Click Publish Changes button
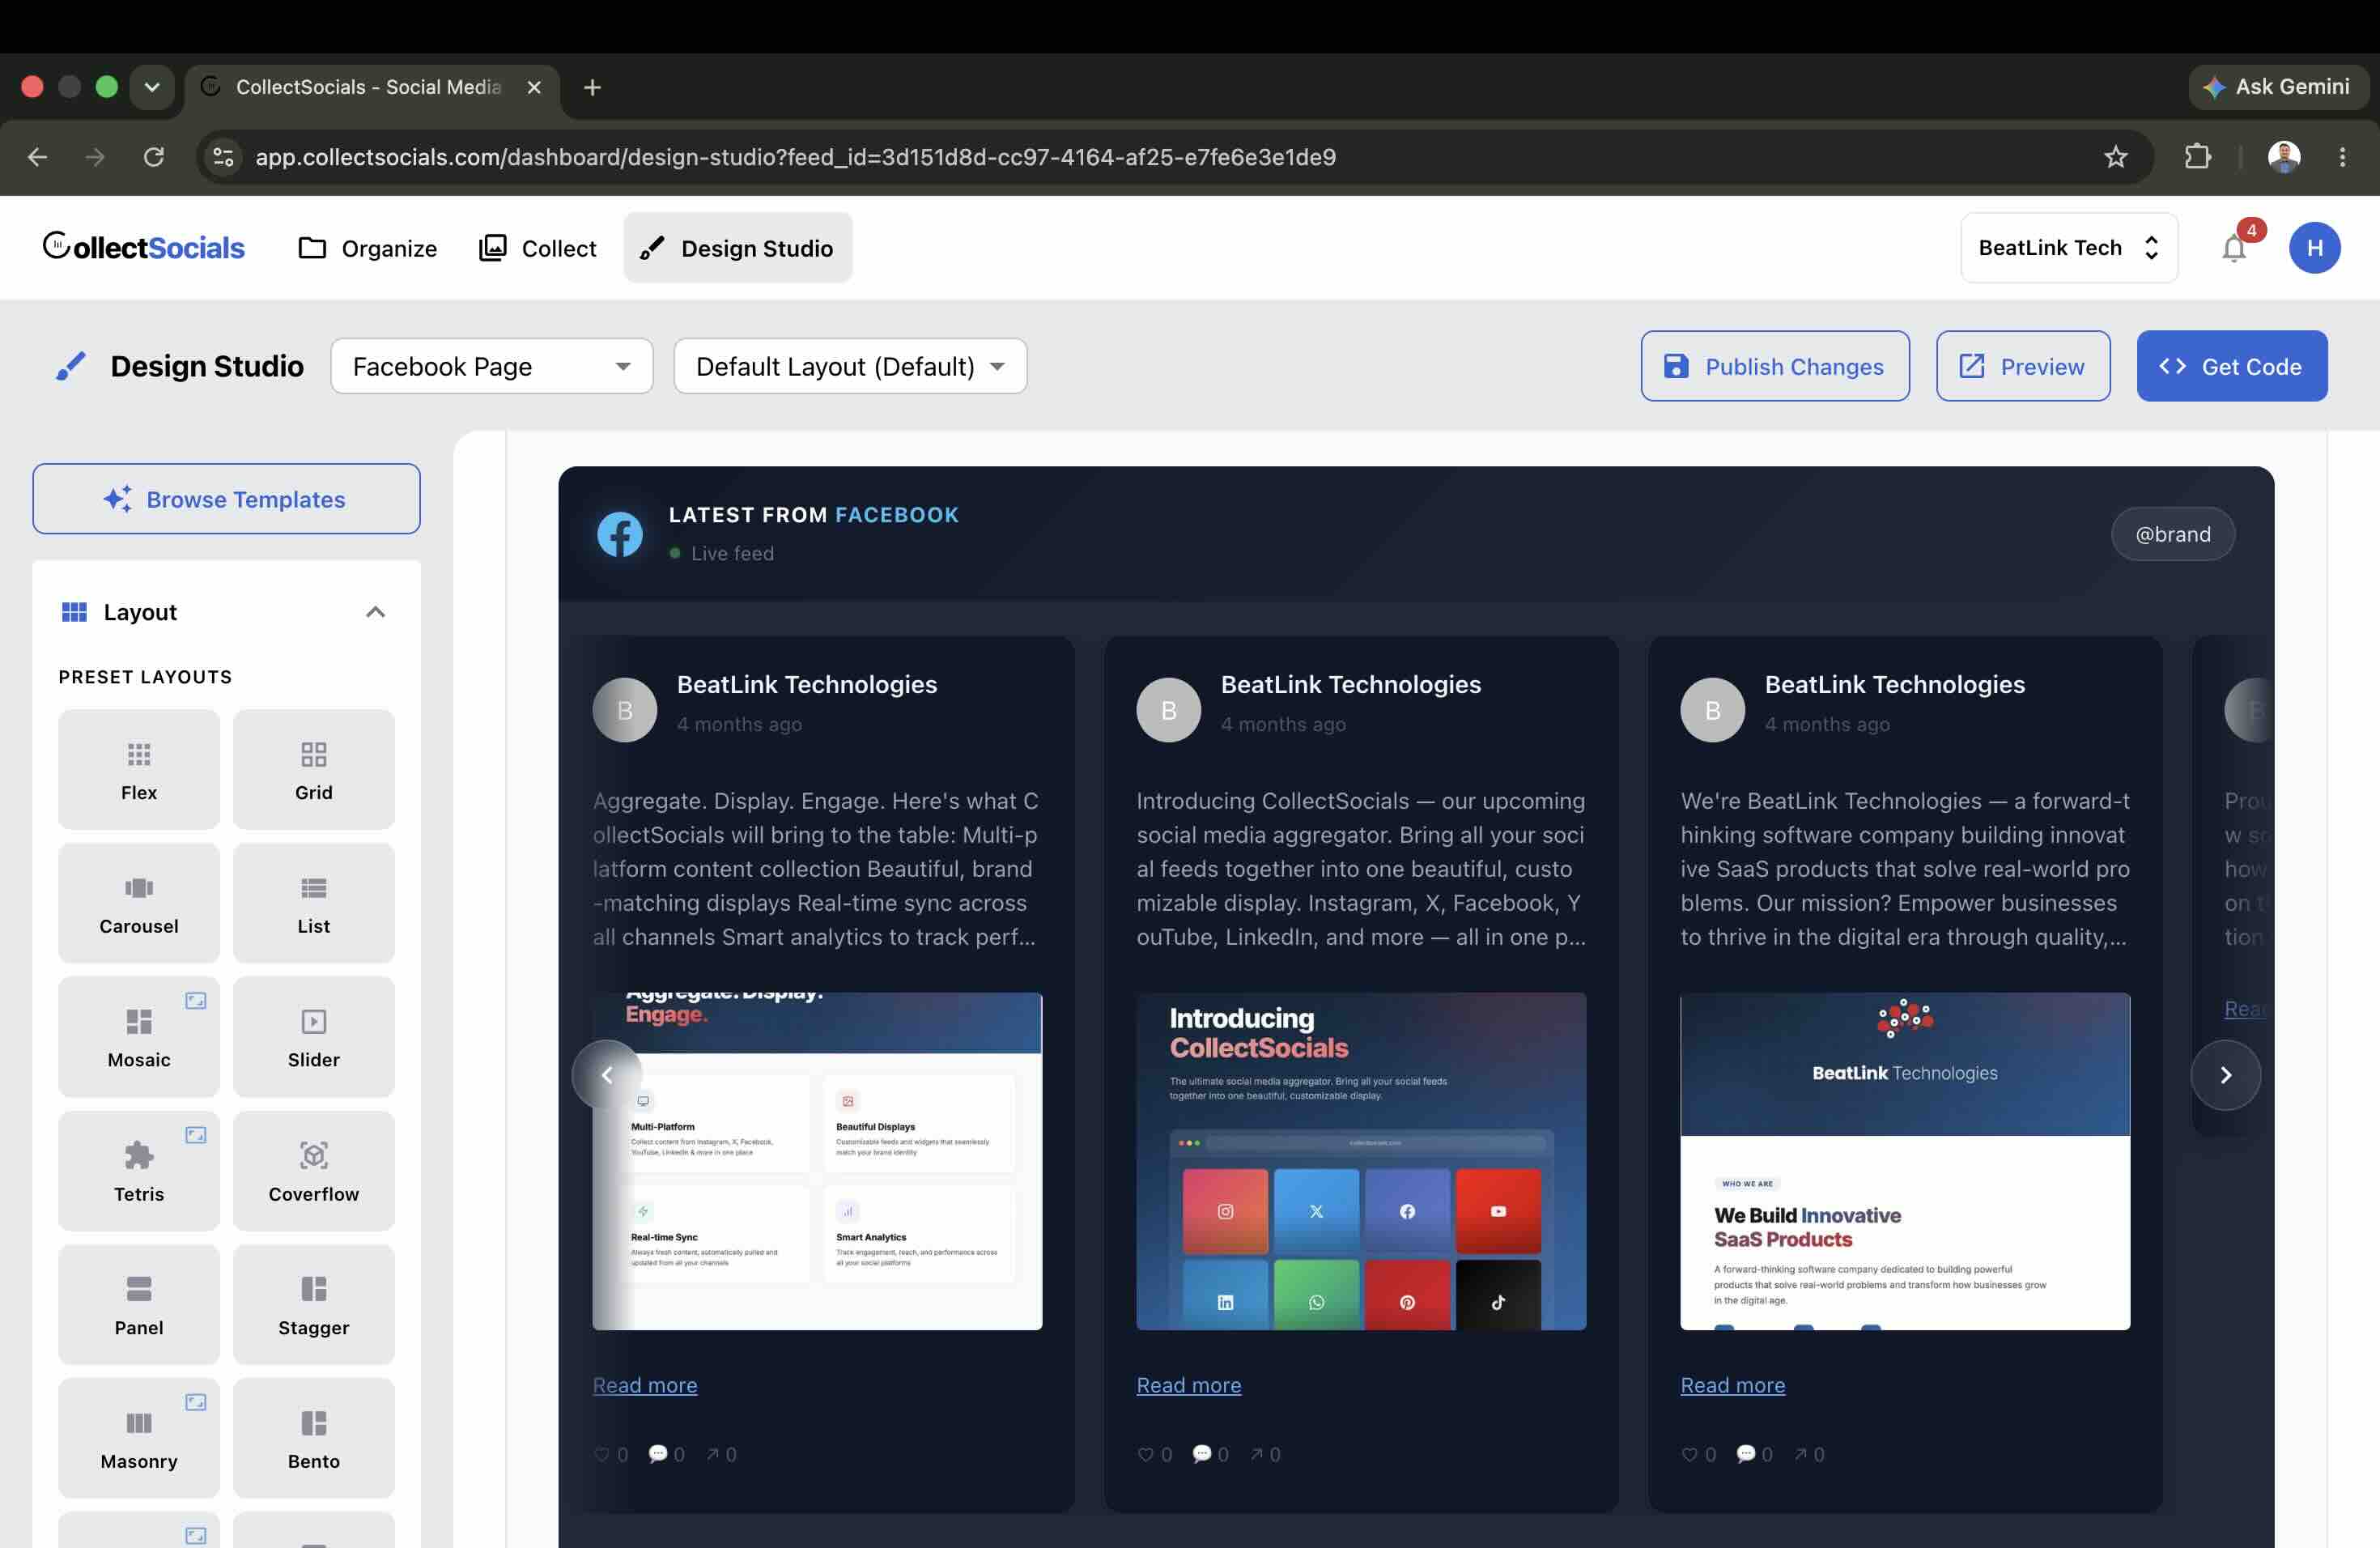2380x1548 pixels. [x=1775, y=366]
